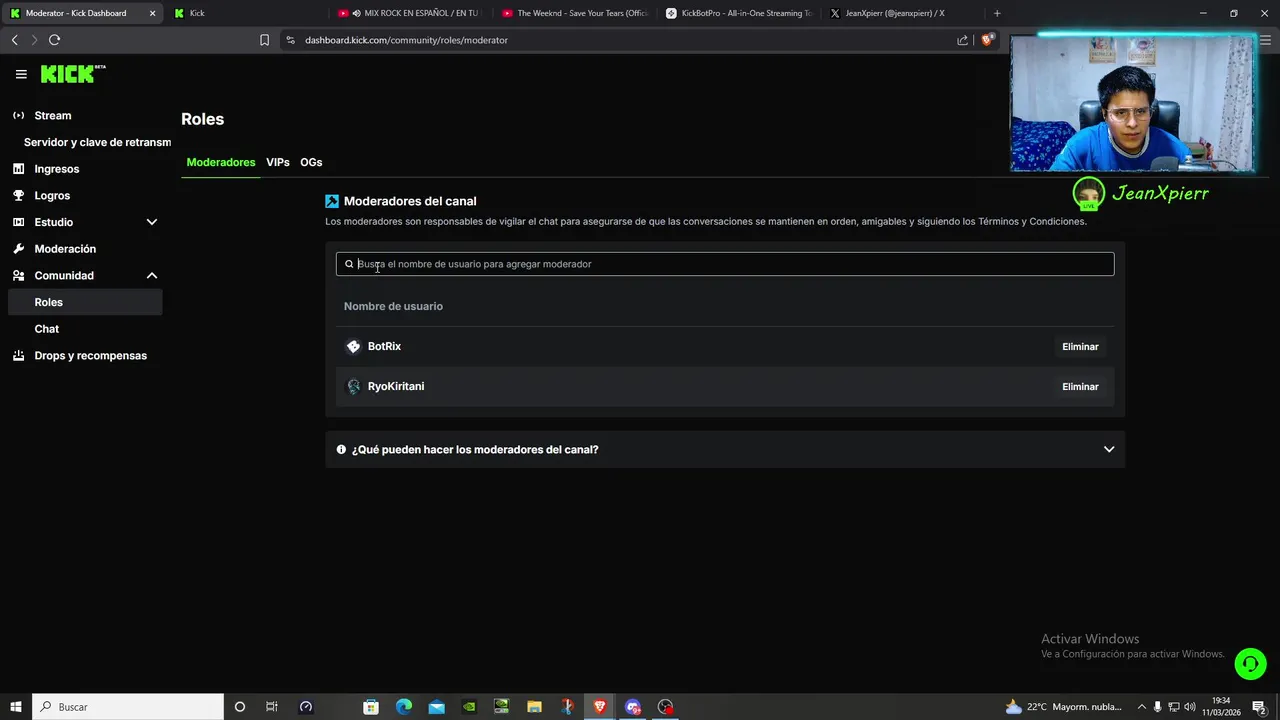Click the Estudio monitor icon
Image resolution: width=1280 pixels, height=720 pixels.
tap(18, 222)
